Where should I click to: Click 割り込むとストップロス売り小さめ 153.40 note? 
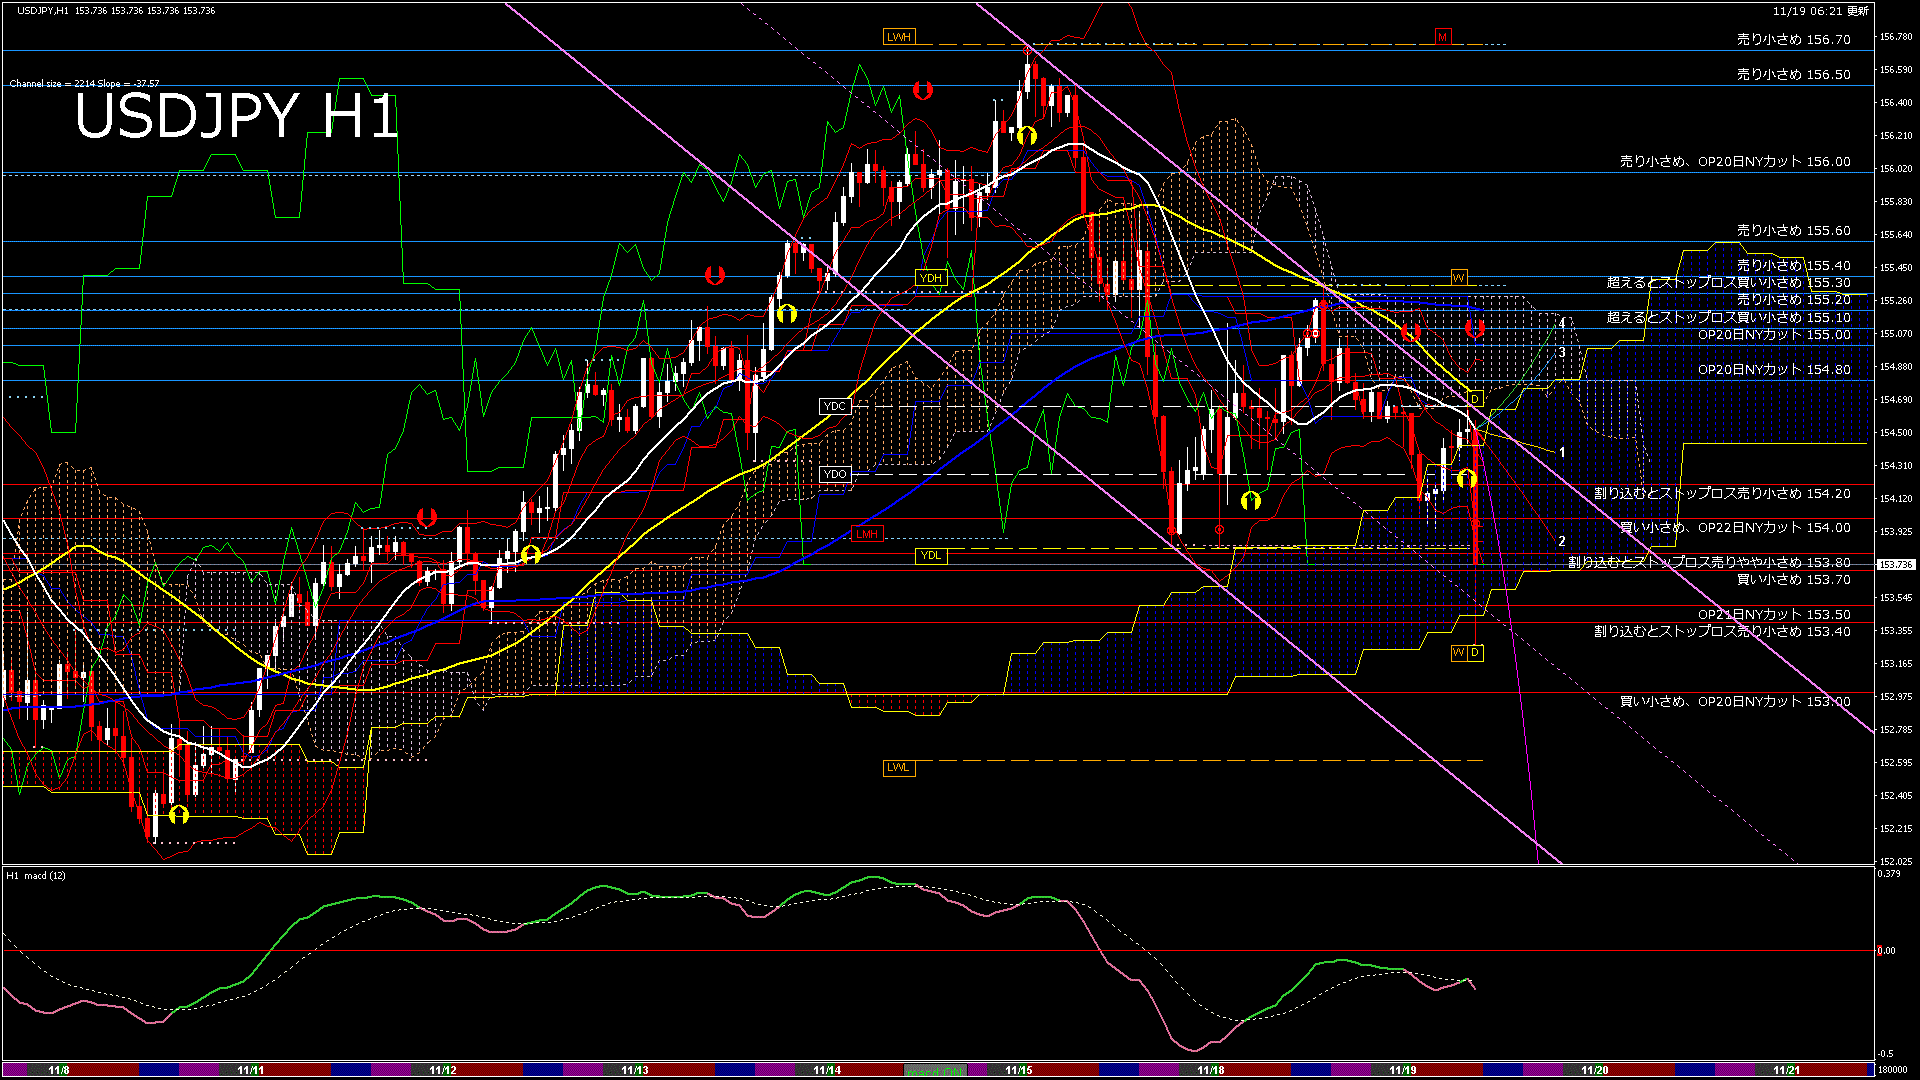coord(1723,632)
